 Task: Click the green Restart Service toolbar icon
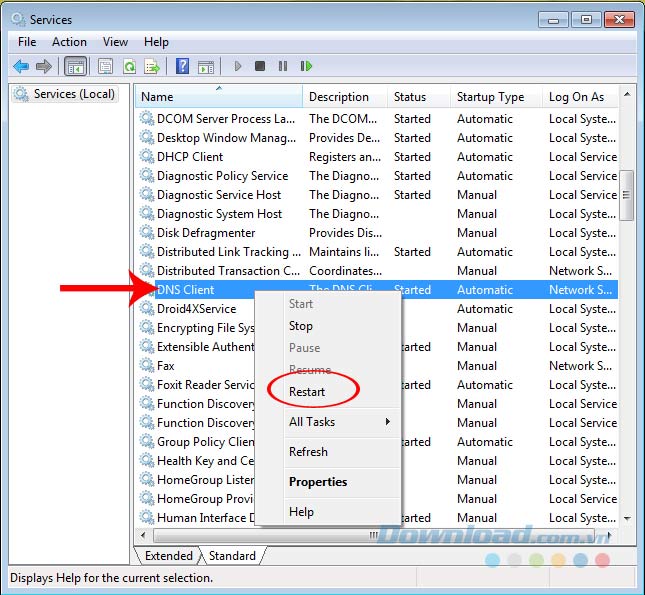pos(306,67)
